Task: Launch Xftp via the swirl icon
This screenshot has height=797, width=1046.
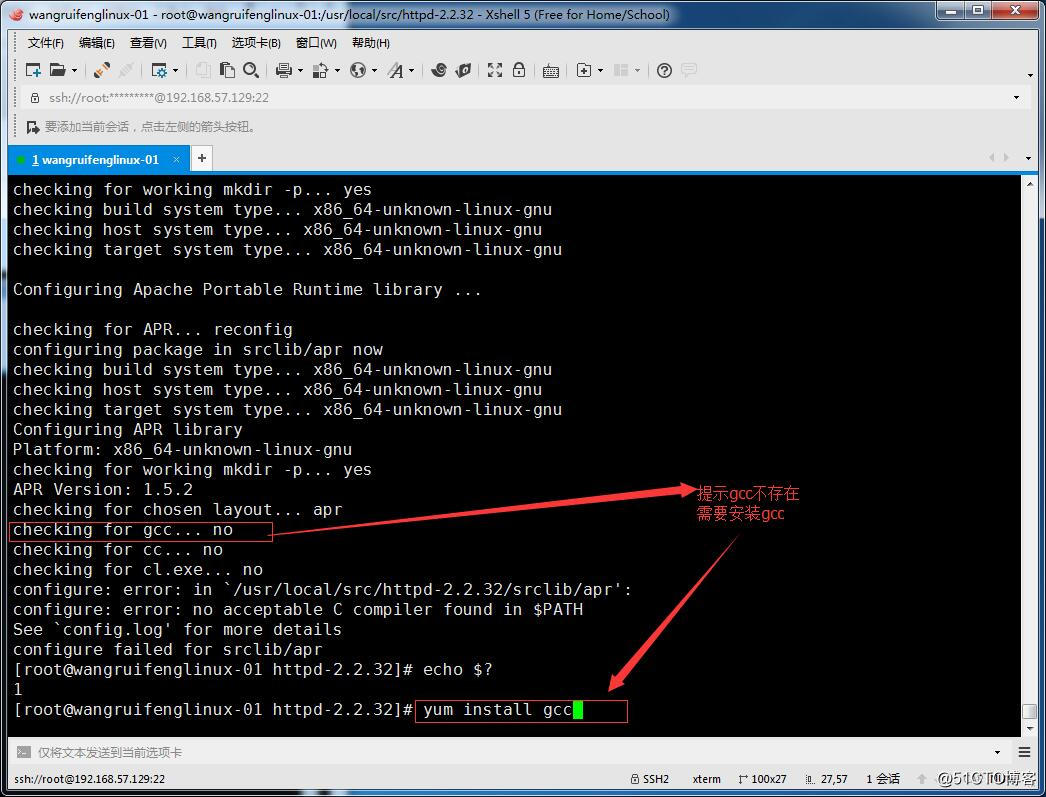Action: click(x=439, y=70)
